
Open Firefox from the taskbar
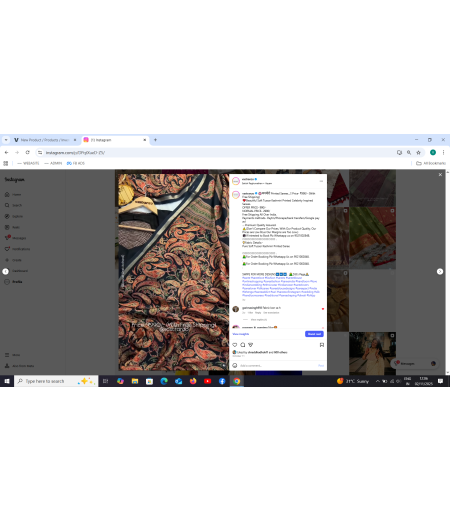click(x=193, y=381)
